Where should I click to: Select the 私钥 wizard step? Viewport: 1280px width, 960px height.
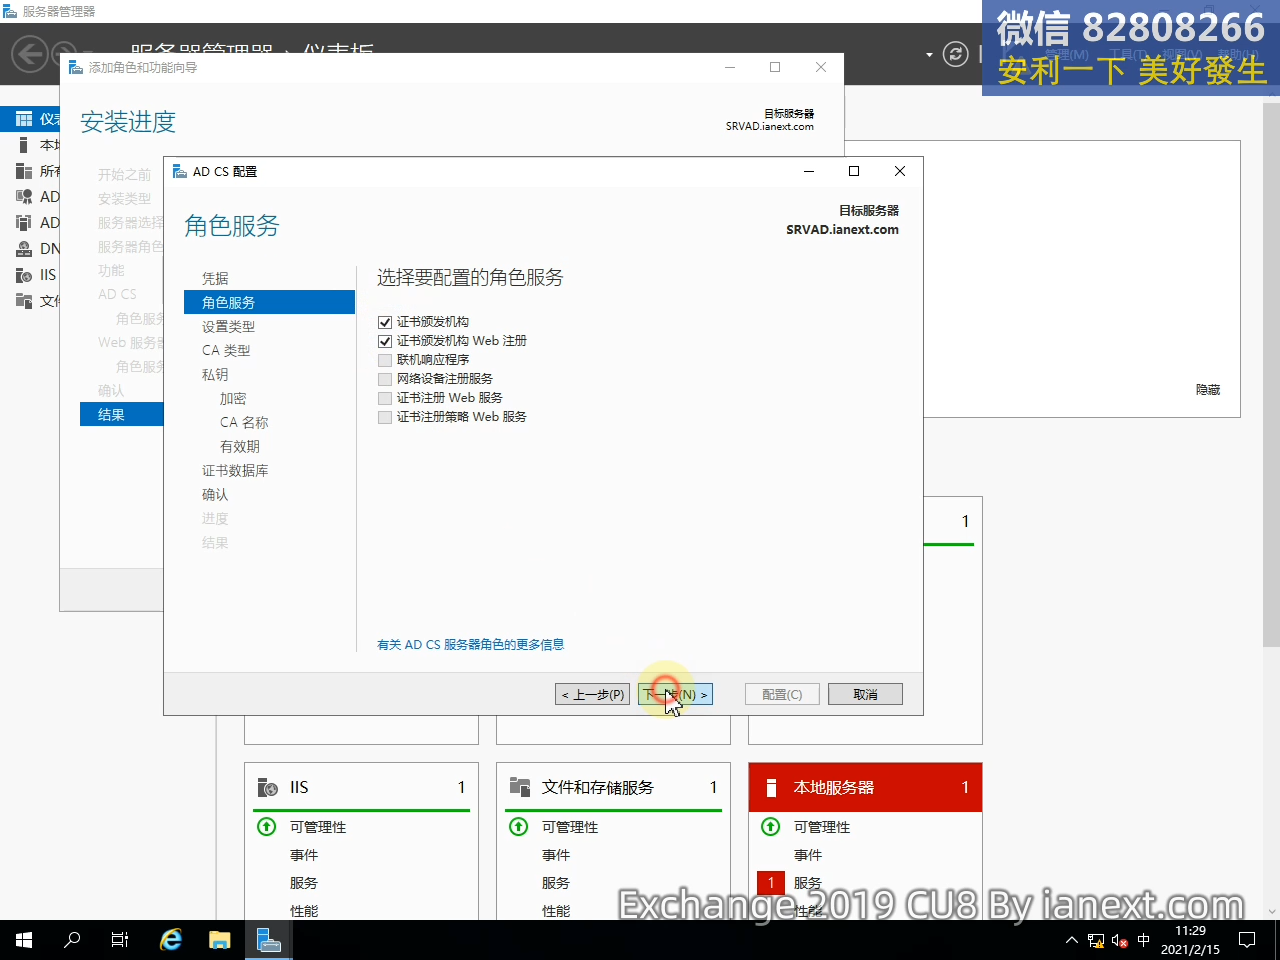coord(215,374)
